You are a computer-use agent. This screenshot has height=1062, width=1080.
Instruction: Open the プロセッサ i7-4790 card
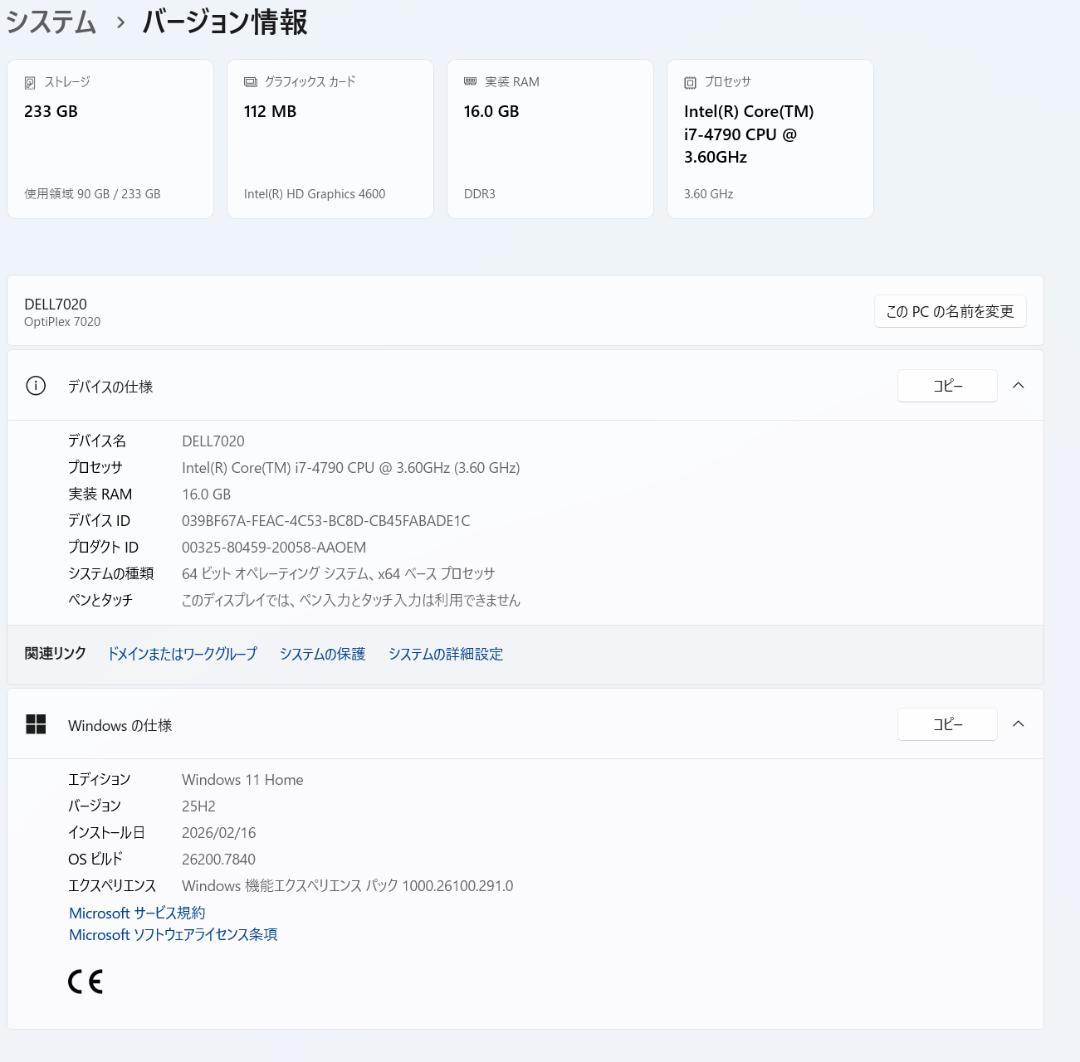(x=770, y=139)
